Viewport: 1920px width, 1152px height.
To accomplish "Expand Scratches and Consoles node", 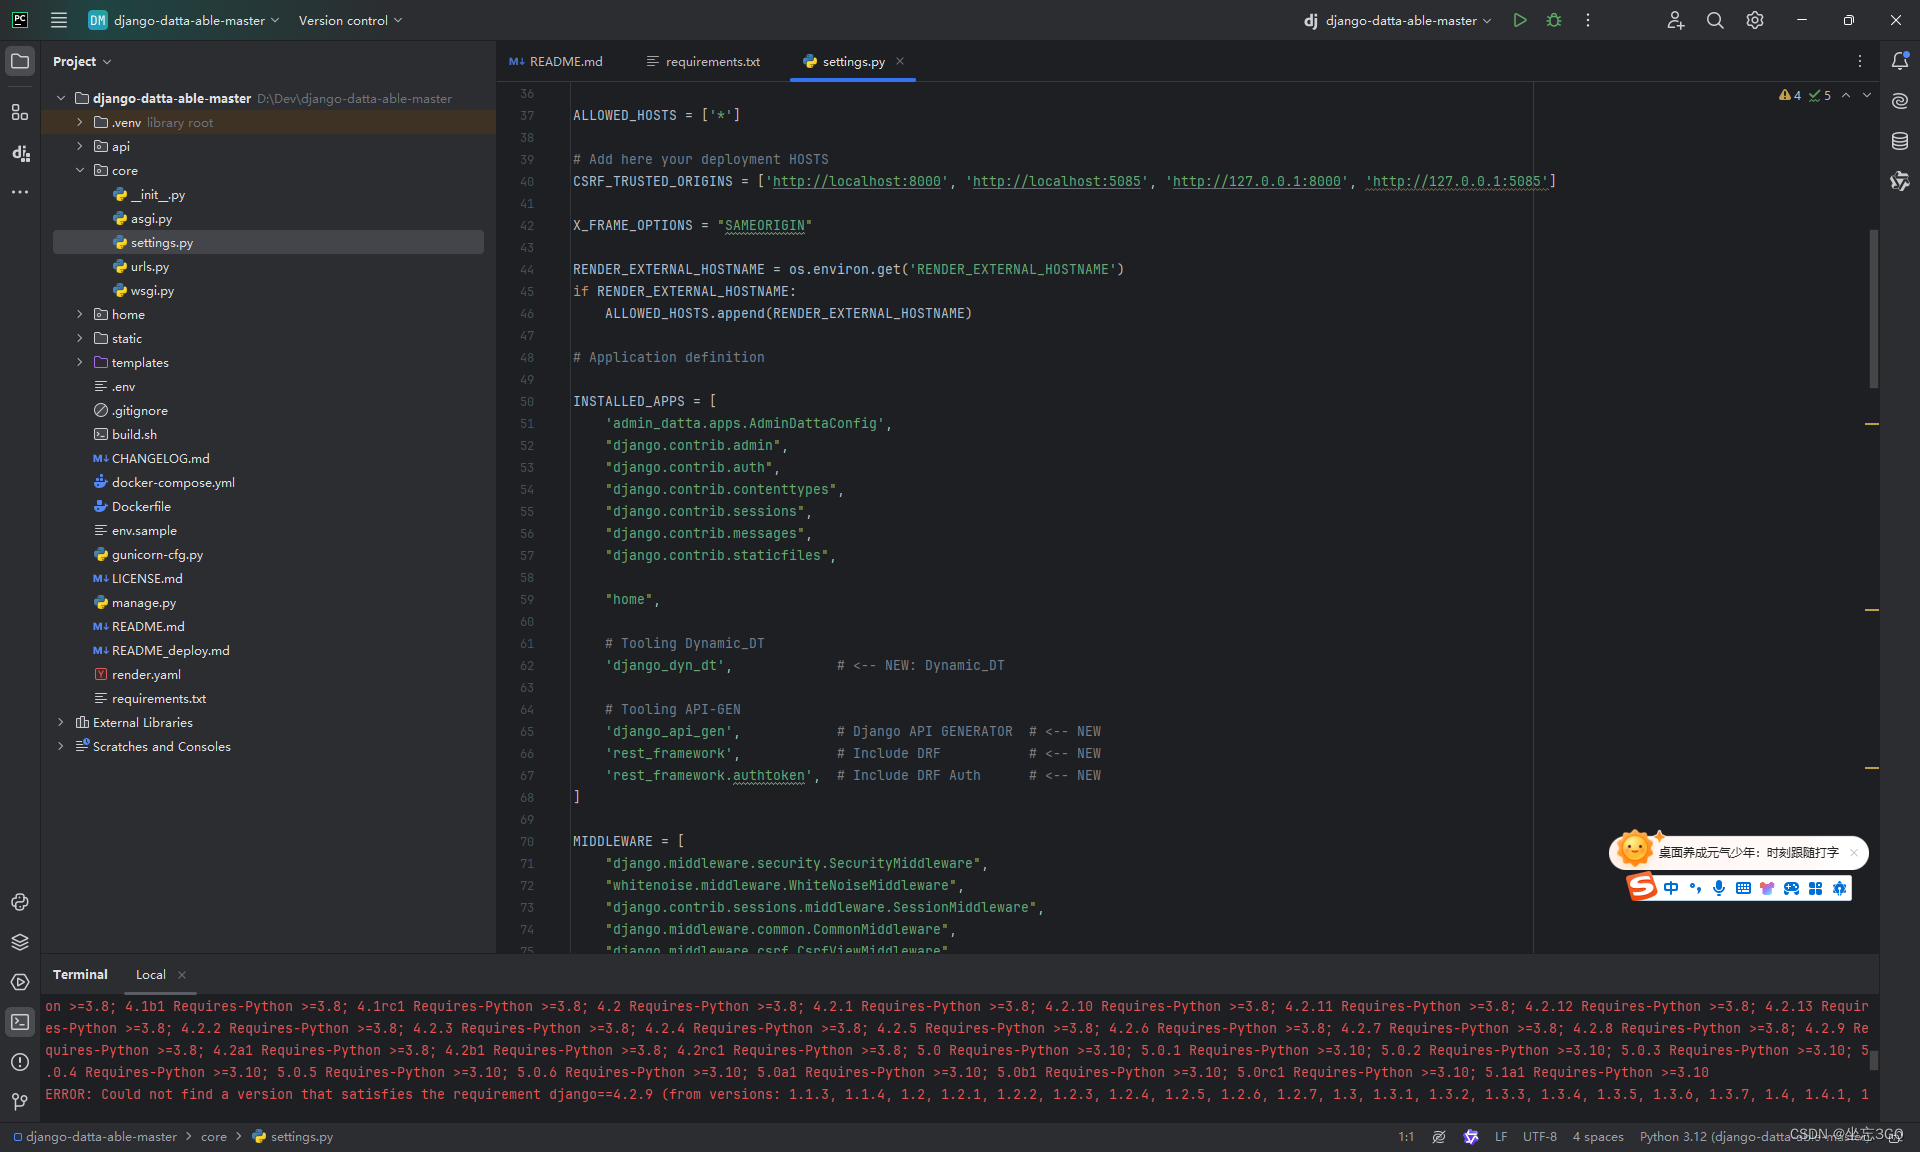I will [61, 746].
